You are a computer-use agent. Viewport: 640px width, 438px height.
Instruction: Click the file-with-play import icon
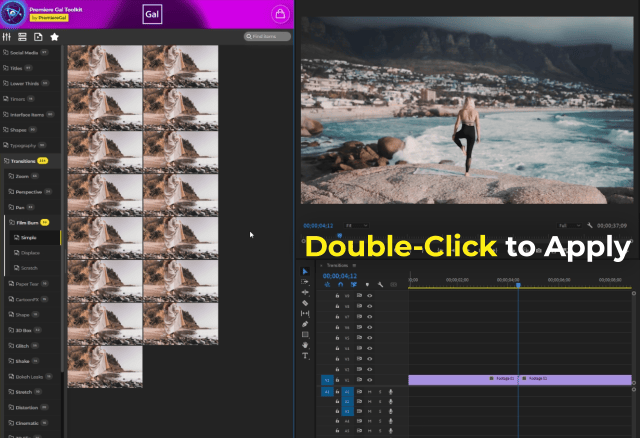point(38,37)
